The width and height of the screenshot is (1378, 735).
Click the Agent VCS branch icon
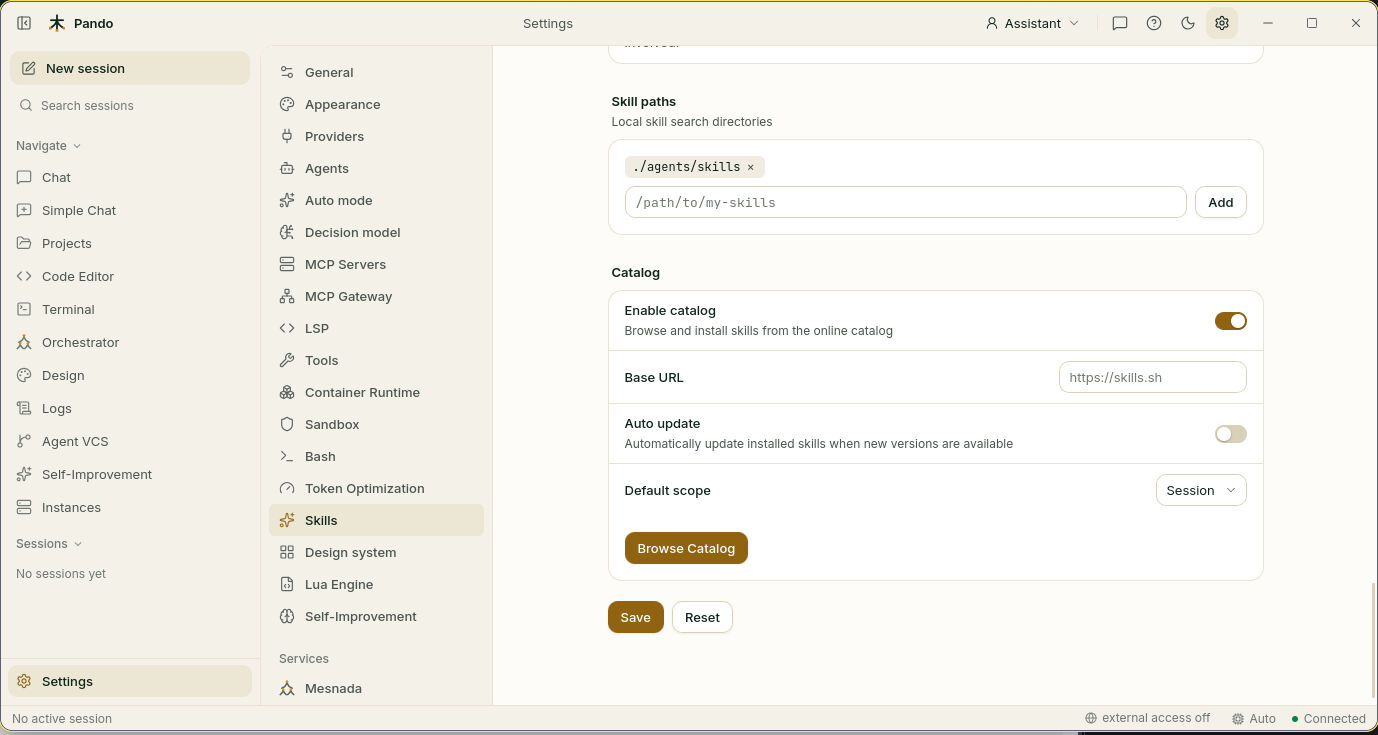24,441
